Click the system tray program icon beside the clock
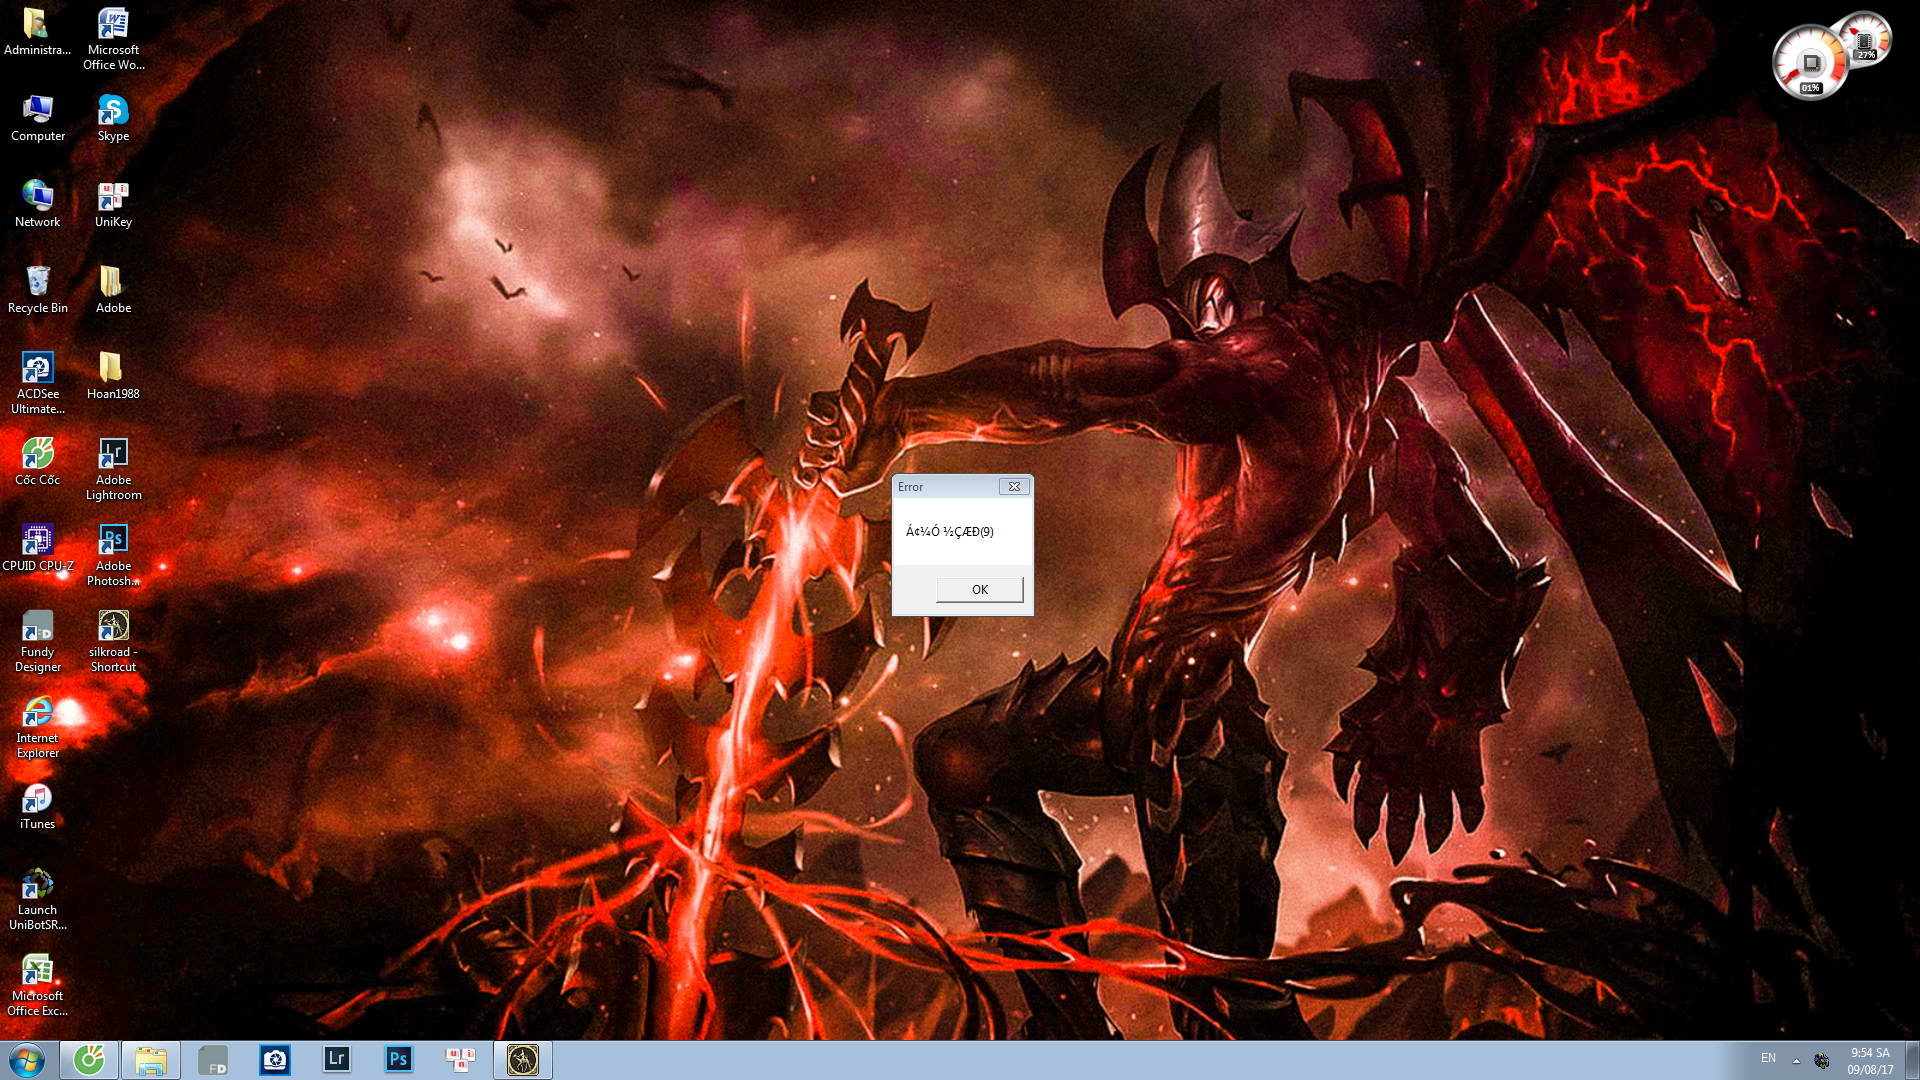The image size is (1920, 1080). click(x=1822, y=1060)
